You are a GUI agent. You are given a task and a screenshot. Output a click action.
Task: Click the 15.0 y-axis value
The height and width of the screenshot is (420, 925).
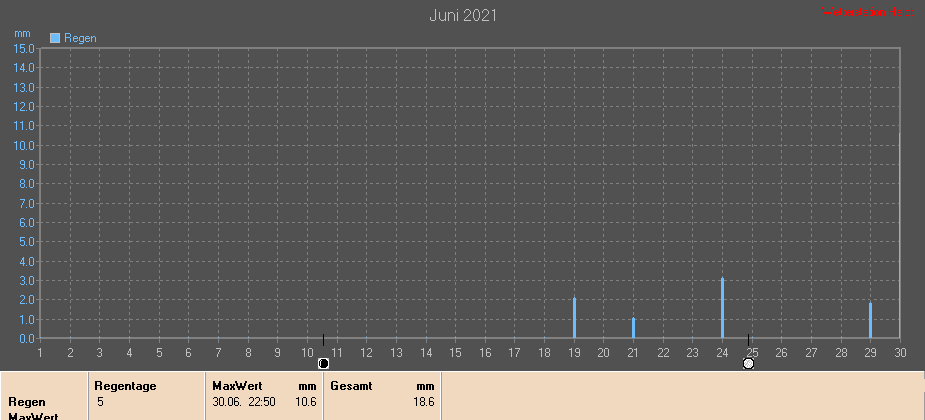pos(24,48)
